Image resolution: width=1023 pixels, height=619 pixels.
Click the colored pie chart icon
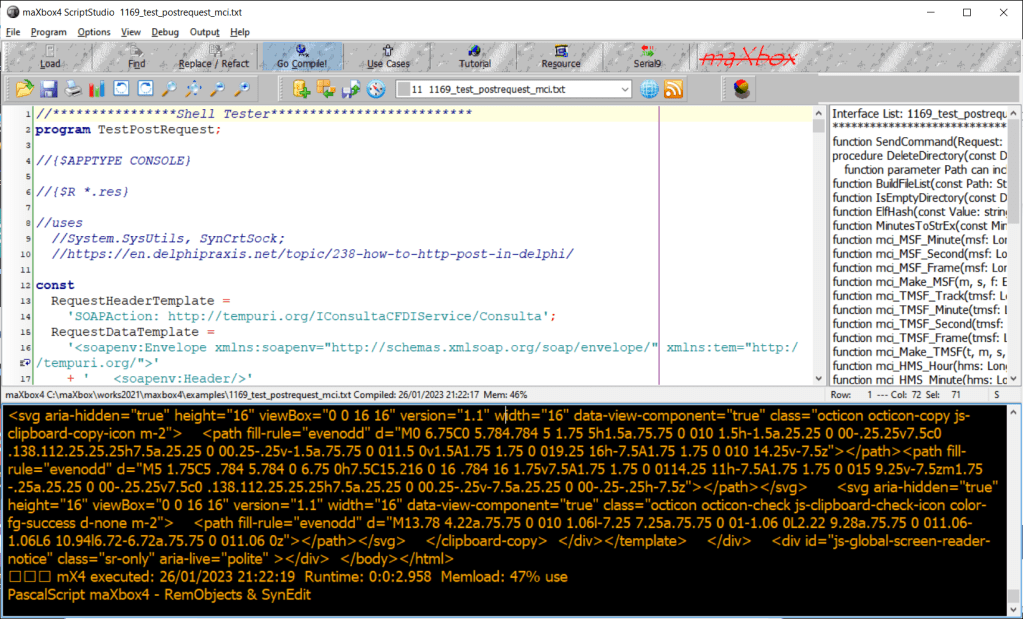coord(741,89)
